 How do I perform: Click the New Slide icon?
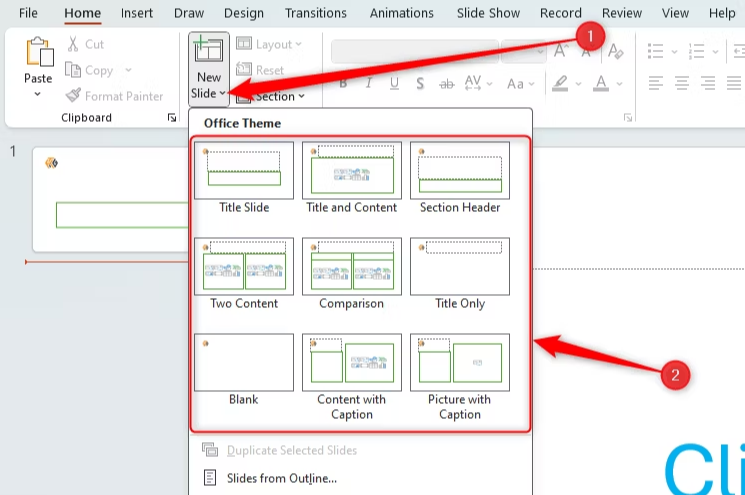(209, 50)
